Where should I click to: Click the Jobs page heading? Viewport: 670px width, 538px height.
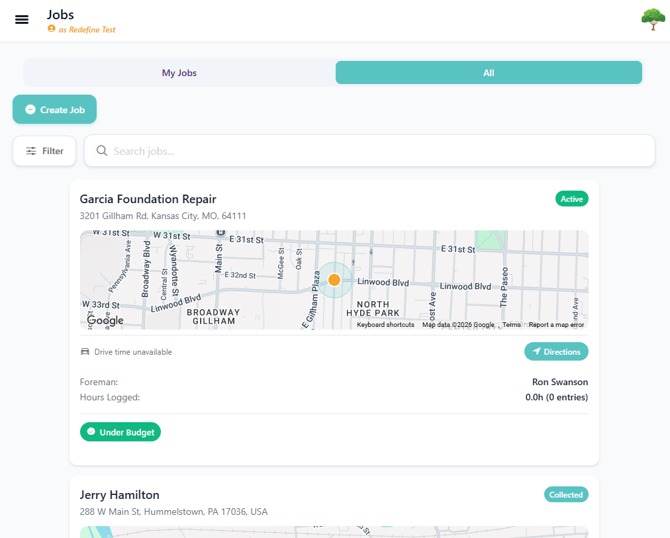[x=60, y=15]
